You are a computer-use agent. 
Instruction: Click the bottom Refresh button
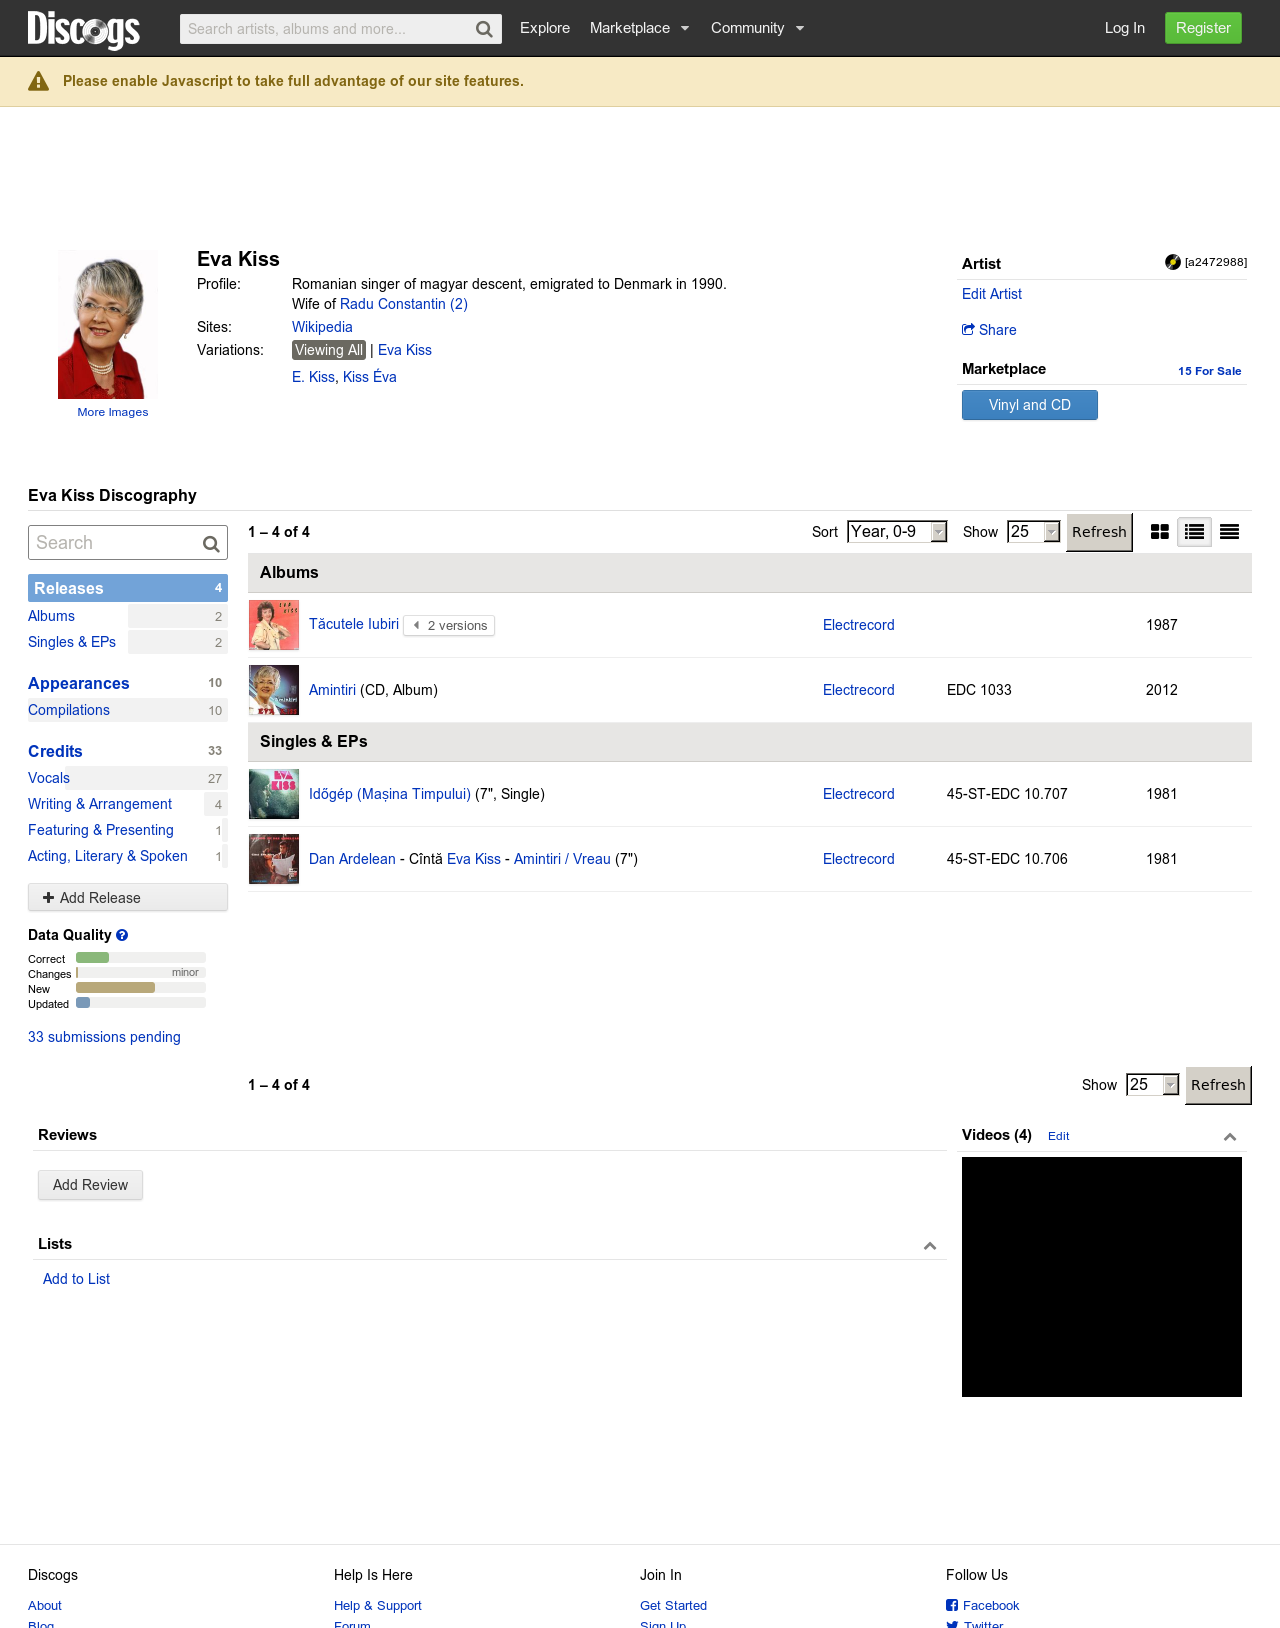point(1218,1085)
